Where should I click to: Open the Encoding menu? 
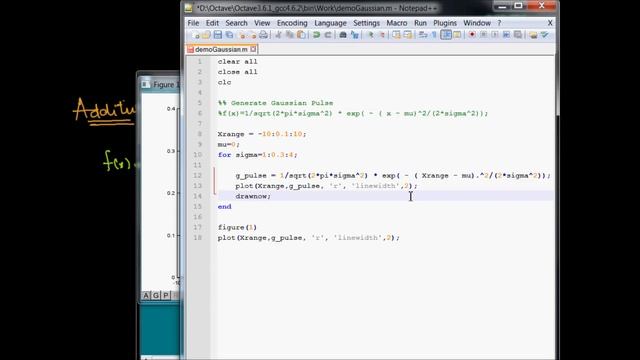point(292,23)
